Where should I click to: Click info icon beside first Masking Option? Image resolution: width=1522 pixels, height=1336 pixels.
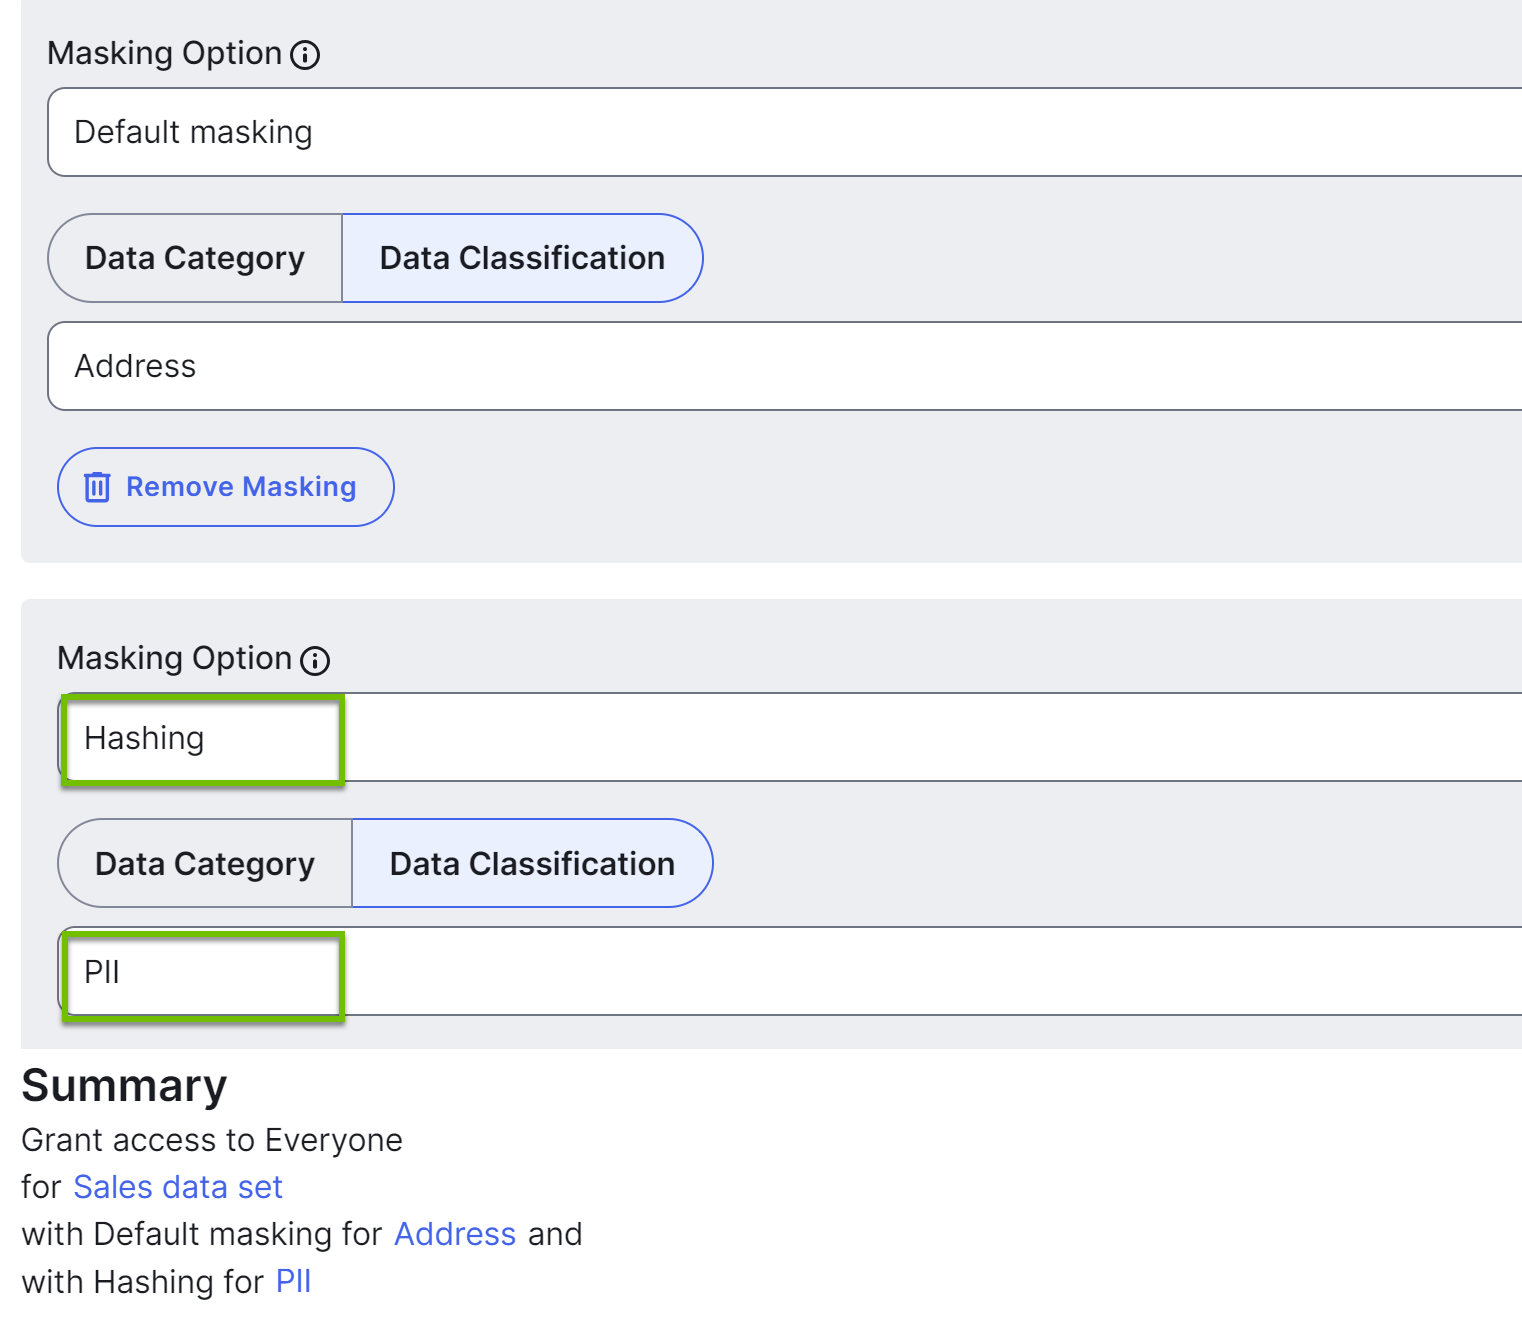pyautogui.click(x=305, y=55)
